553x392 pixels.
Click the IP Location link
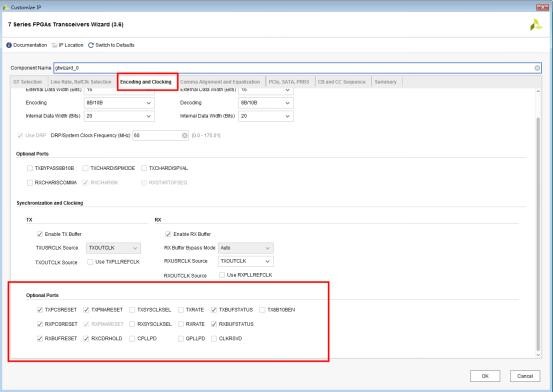[x=71, y=45]
